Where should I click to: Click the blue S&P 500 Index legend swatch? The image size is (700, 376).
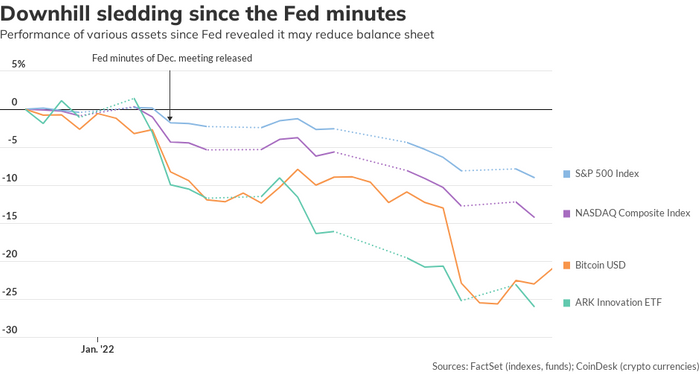click(567, 174)
